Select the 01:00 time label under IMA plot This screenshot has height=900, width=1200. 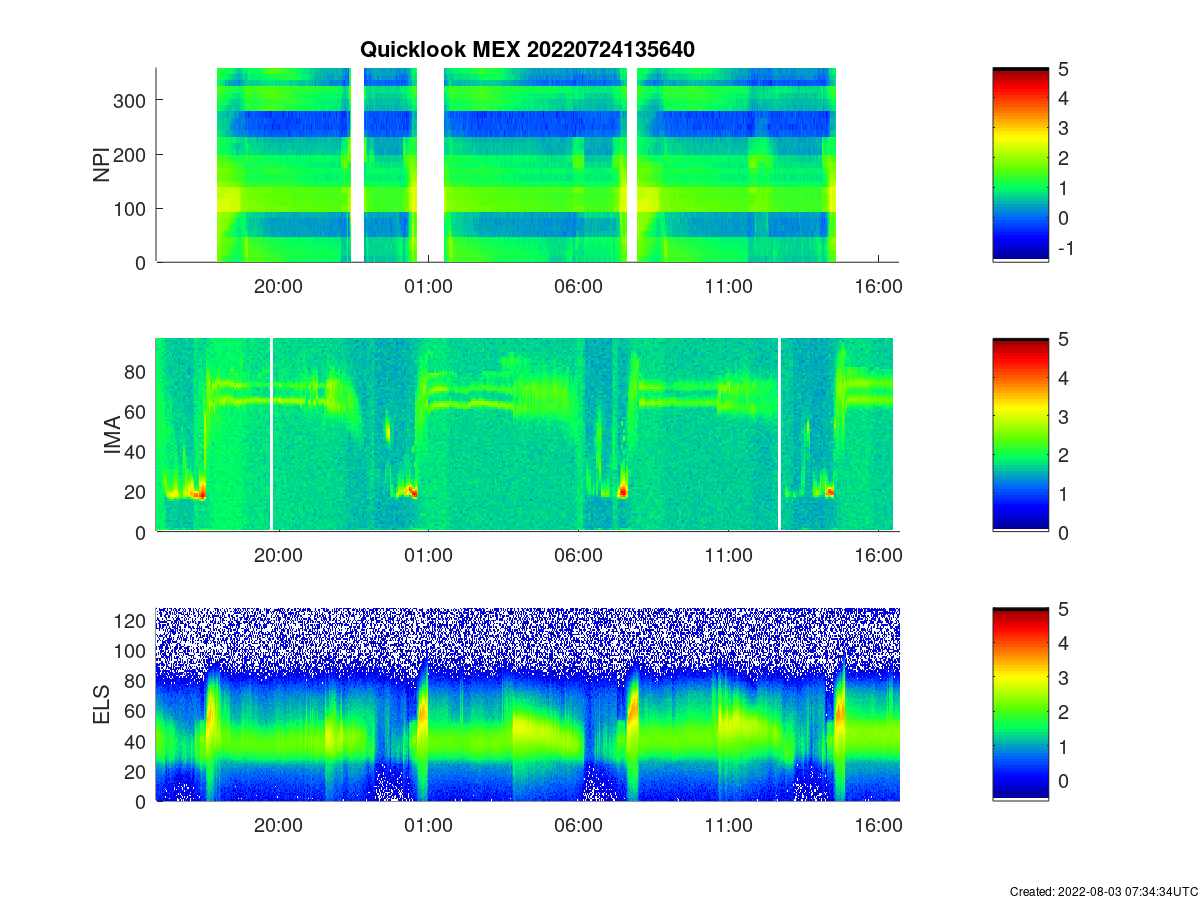tap(428, 555)
